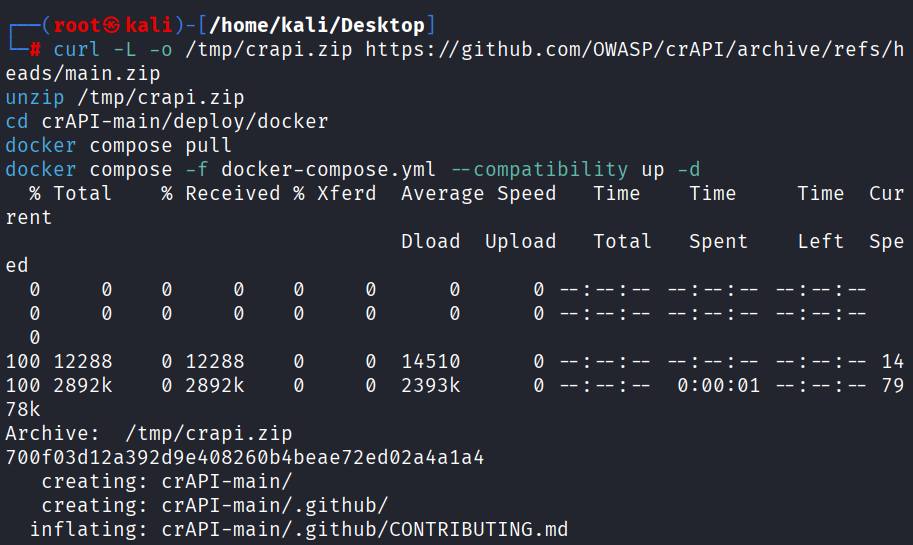Click the Kali skull icon in the prompt
913x545 pixels.
click(x=112, y=25)
